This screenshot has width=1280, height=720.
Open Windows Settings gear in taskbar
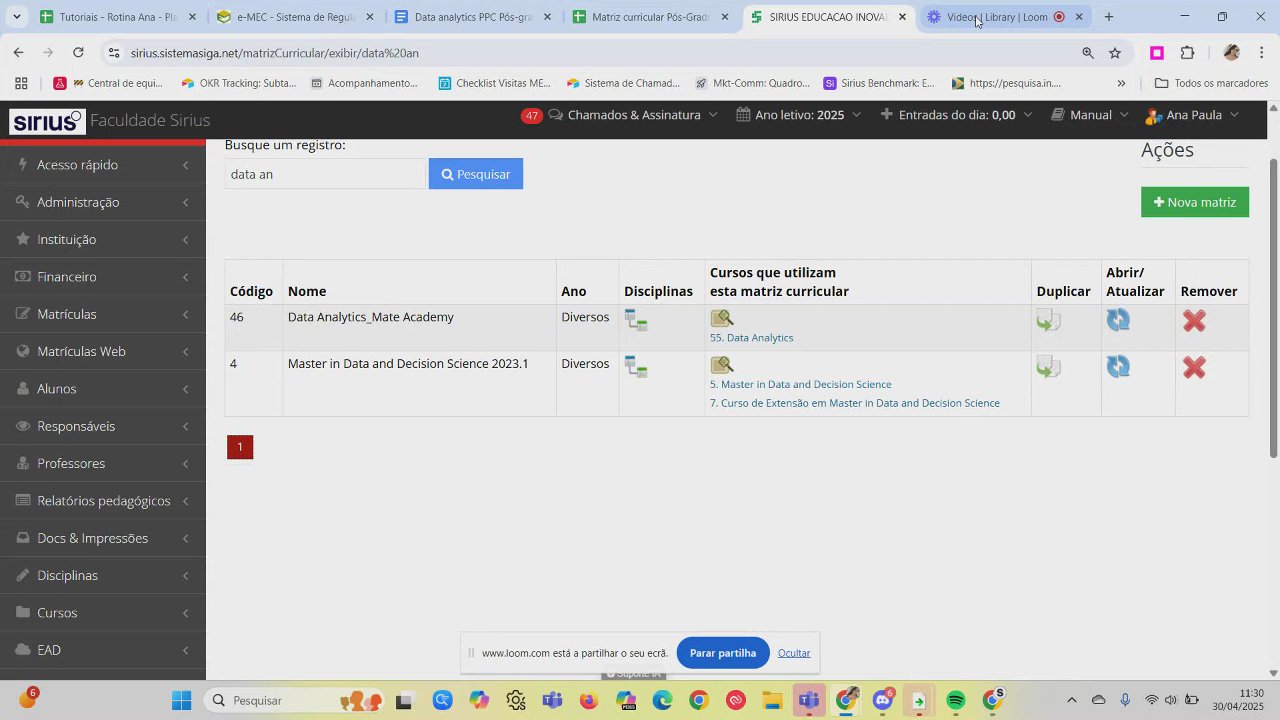pos(515,700)
